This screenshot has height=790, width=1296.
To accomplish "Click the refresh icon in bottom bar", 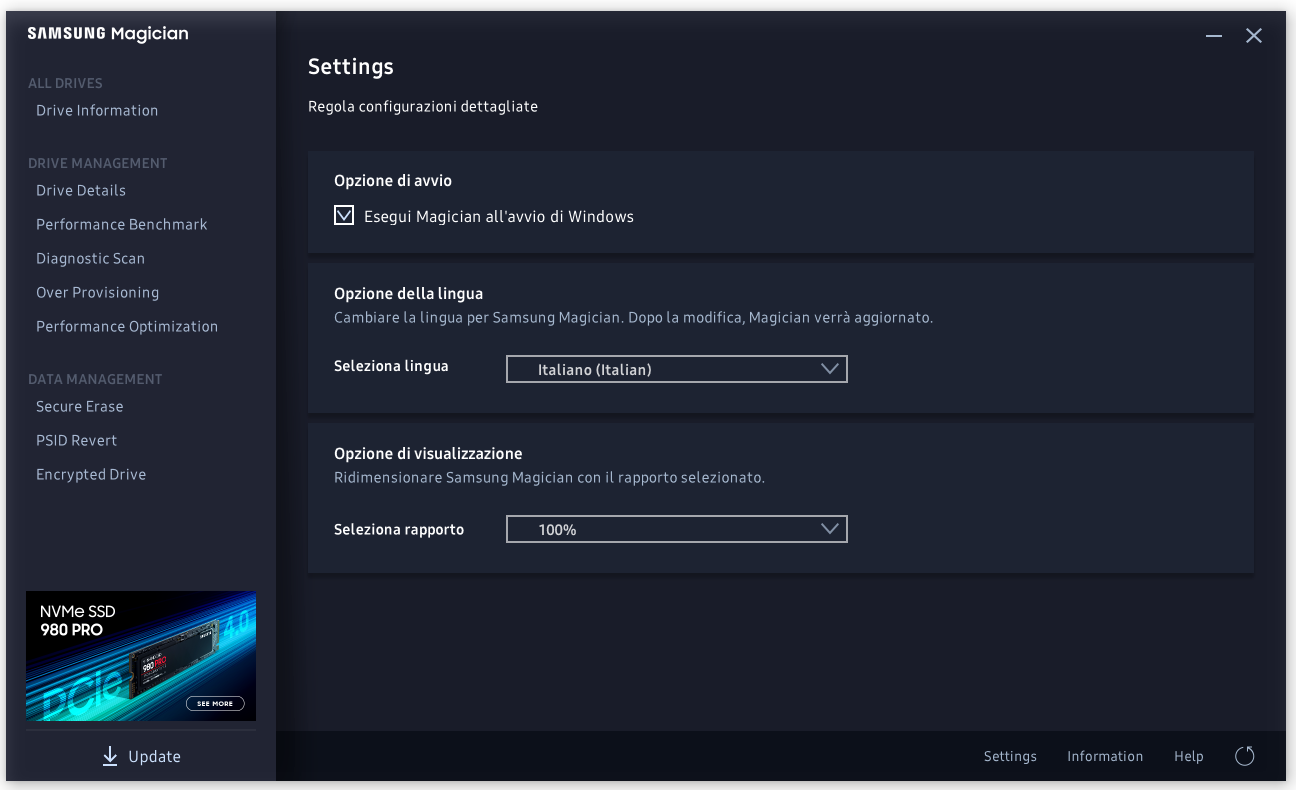I will point(1245,756).
